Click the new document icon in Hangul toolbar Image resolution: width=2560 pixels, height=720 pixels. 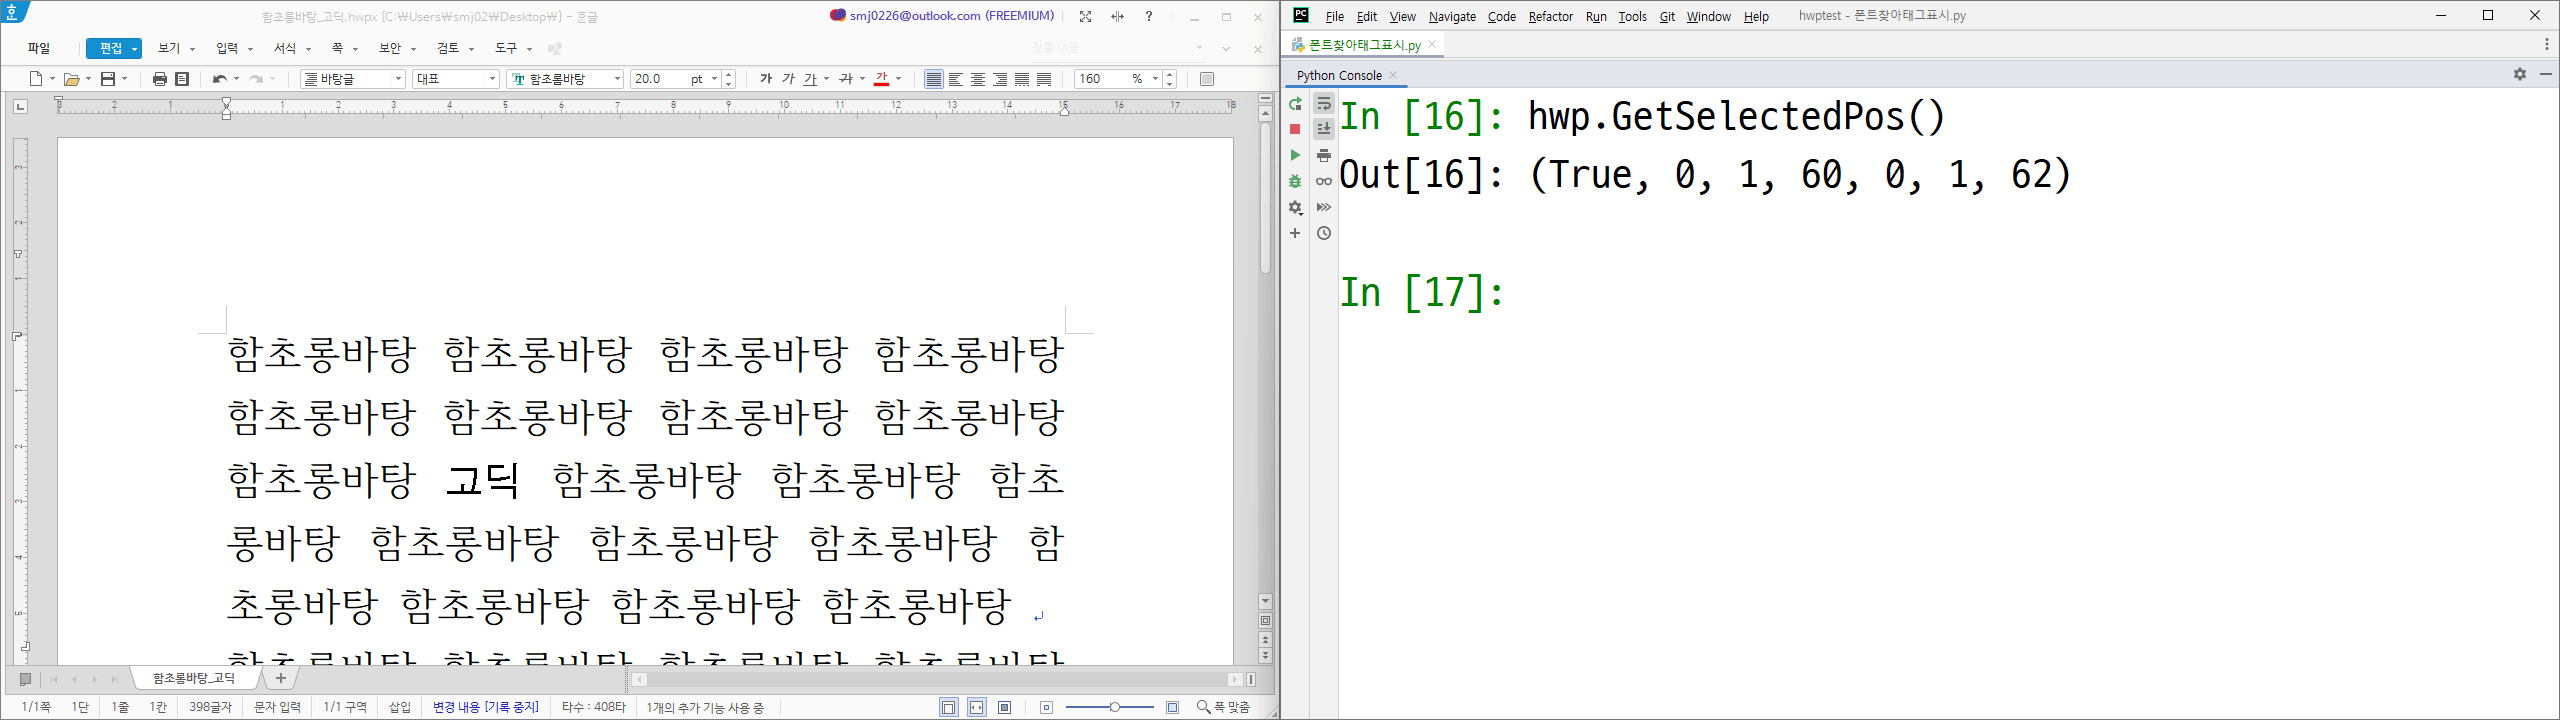tap(36, 79)
